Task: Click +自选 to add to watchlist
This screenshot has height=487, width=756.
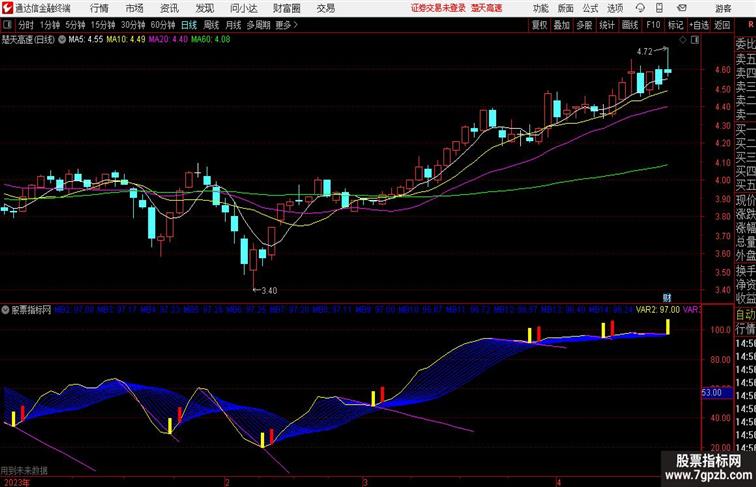Action: pos(699,25)
